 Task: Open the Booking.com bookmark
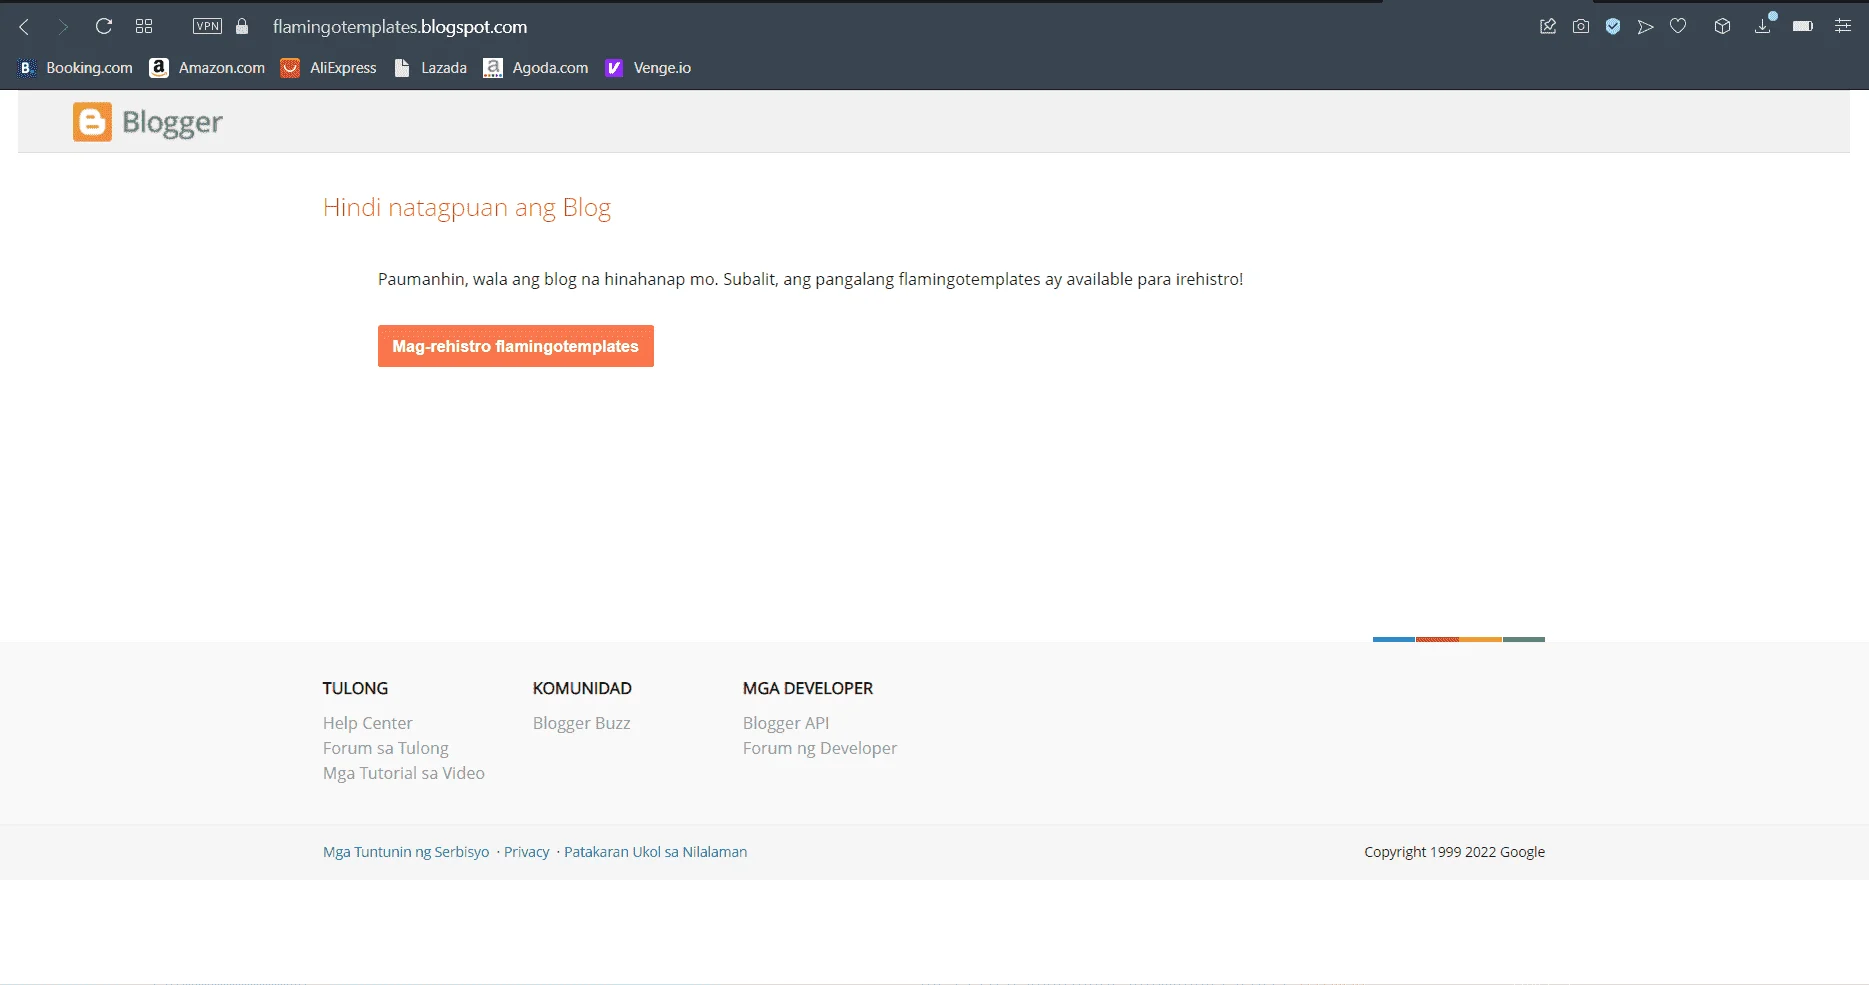76,68
